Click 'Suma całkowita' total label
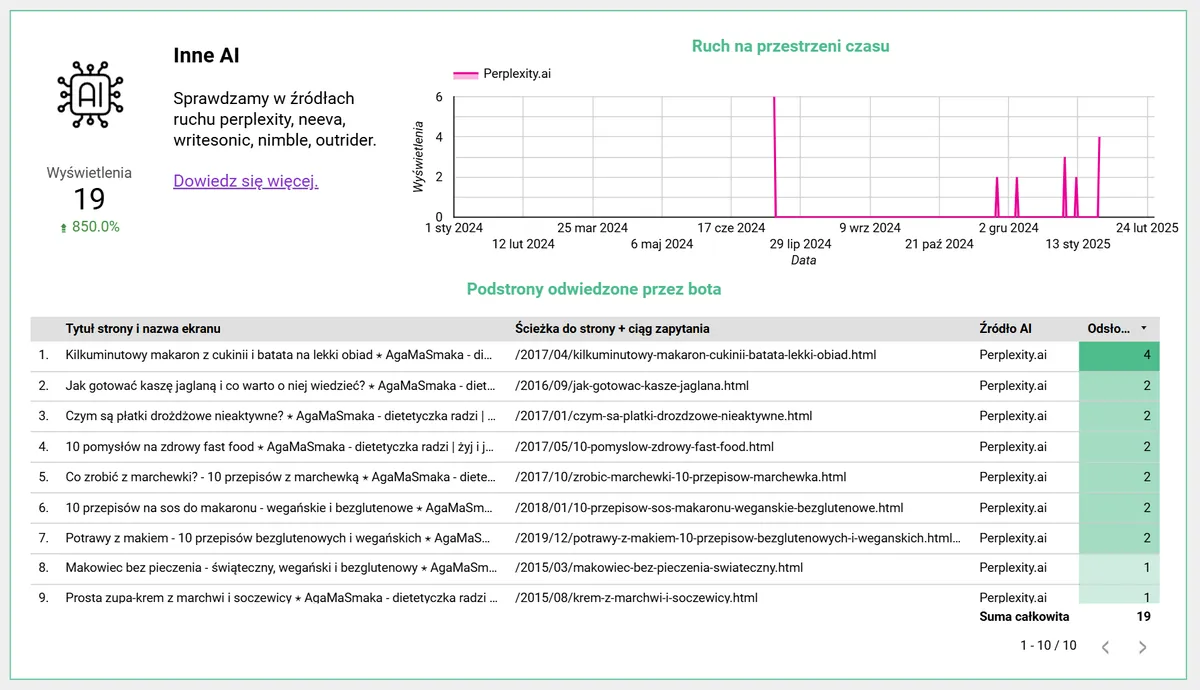The width and height of the screenshot is (1200, 690). coord(1024,617)
